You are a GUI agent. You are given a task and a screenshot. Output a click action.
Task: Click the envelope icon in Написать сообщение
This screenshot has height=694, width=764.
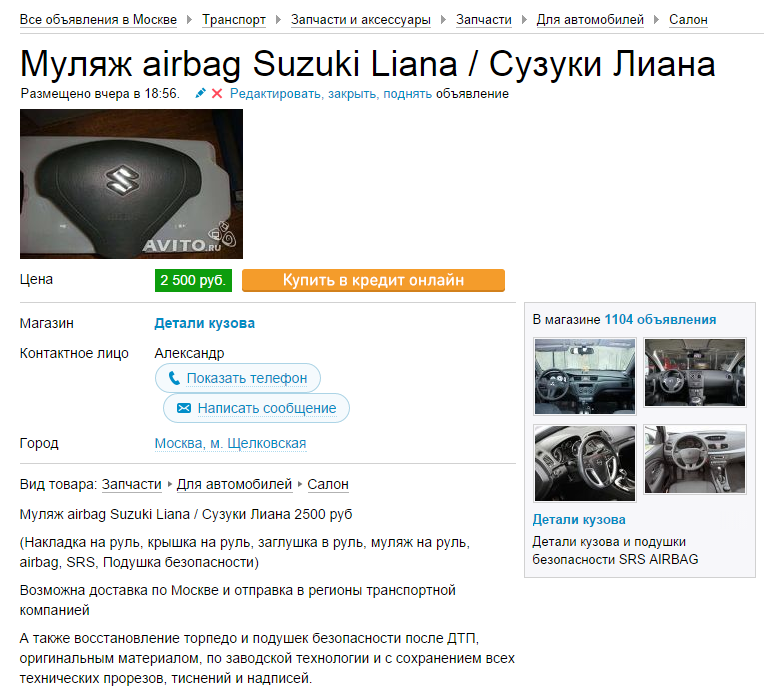point(184,408)
